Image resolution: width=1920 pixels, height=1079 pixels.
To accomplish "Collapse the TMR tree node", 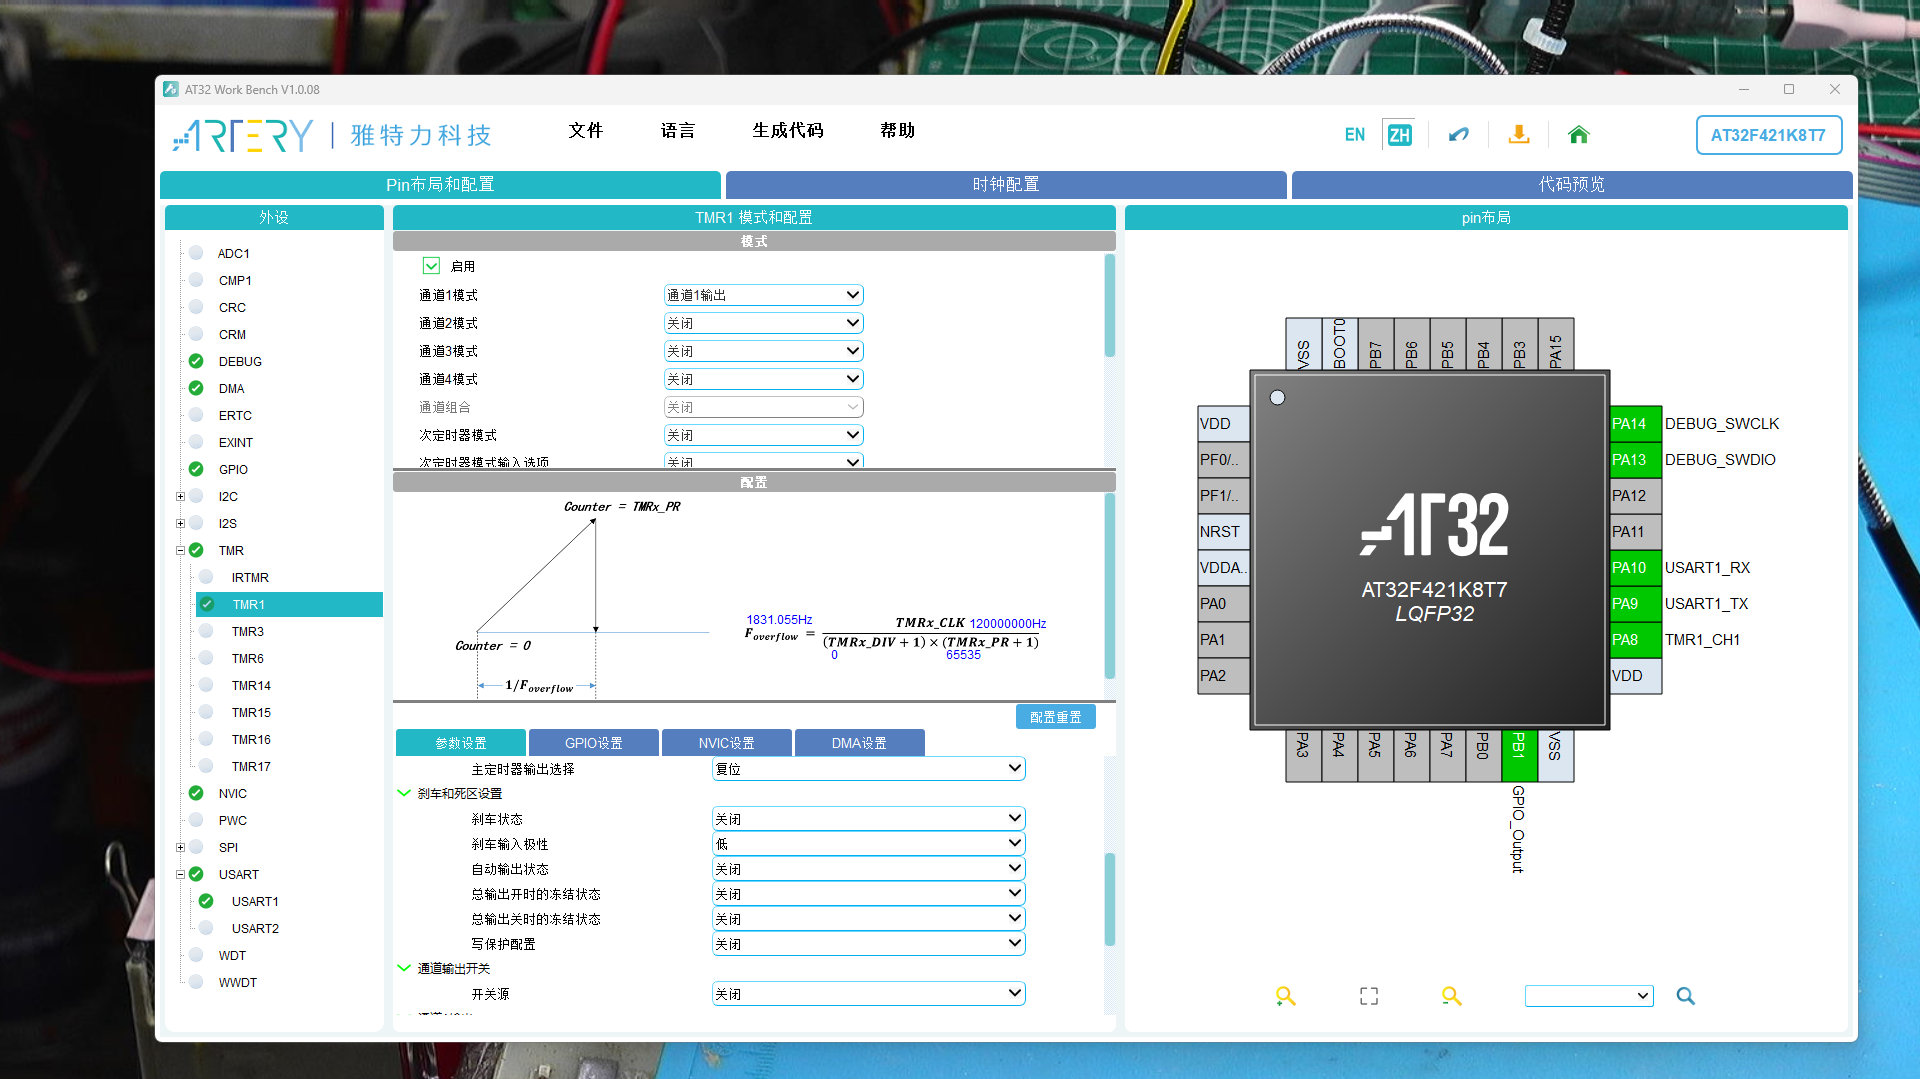I will (180, 551).
